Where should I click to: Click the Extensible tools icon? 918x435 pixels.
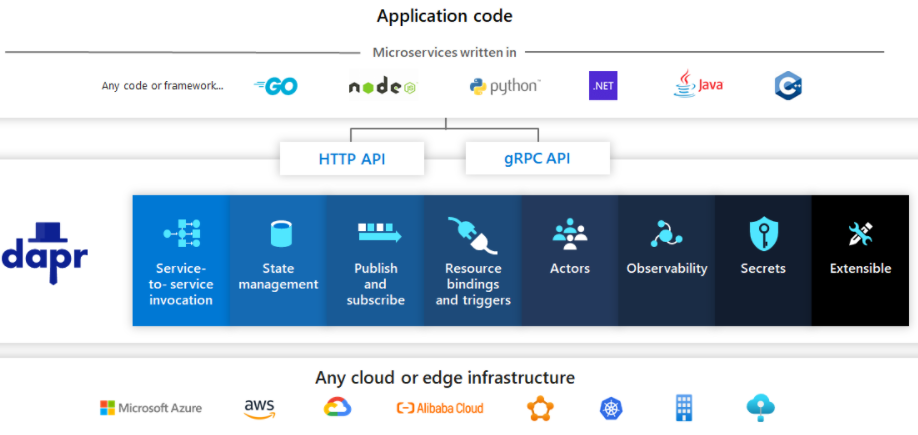[x=860, y=234]
